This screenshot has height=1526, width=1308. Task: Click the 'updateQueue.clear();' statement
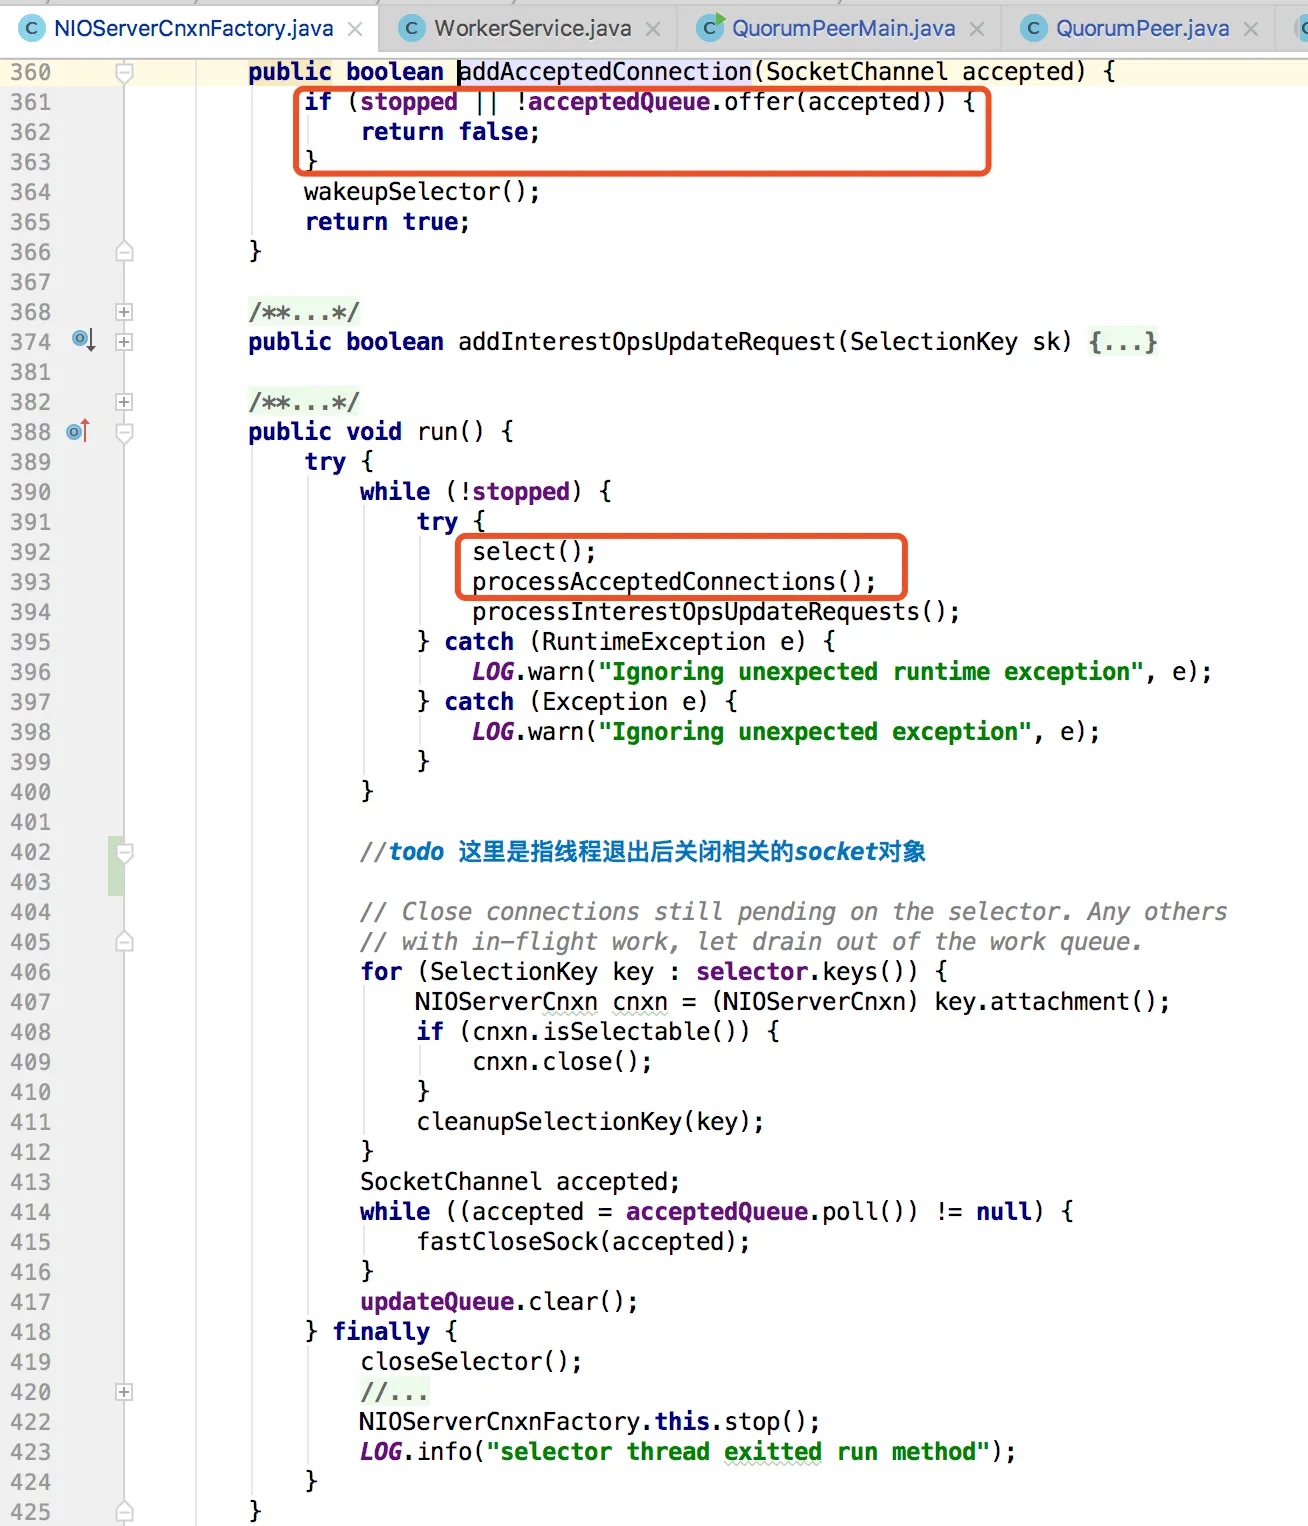(x=499, y=1302)
